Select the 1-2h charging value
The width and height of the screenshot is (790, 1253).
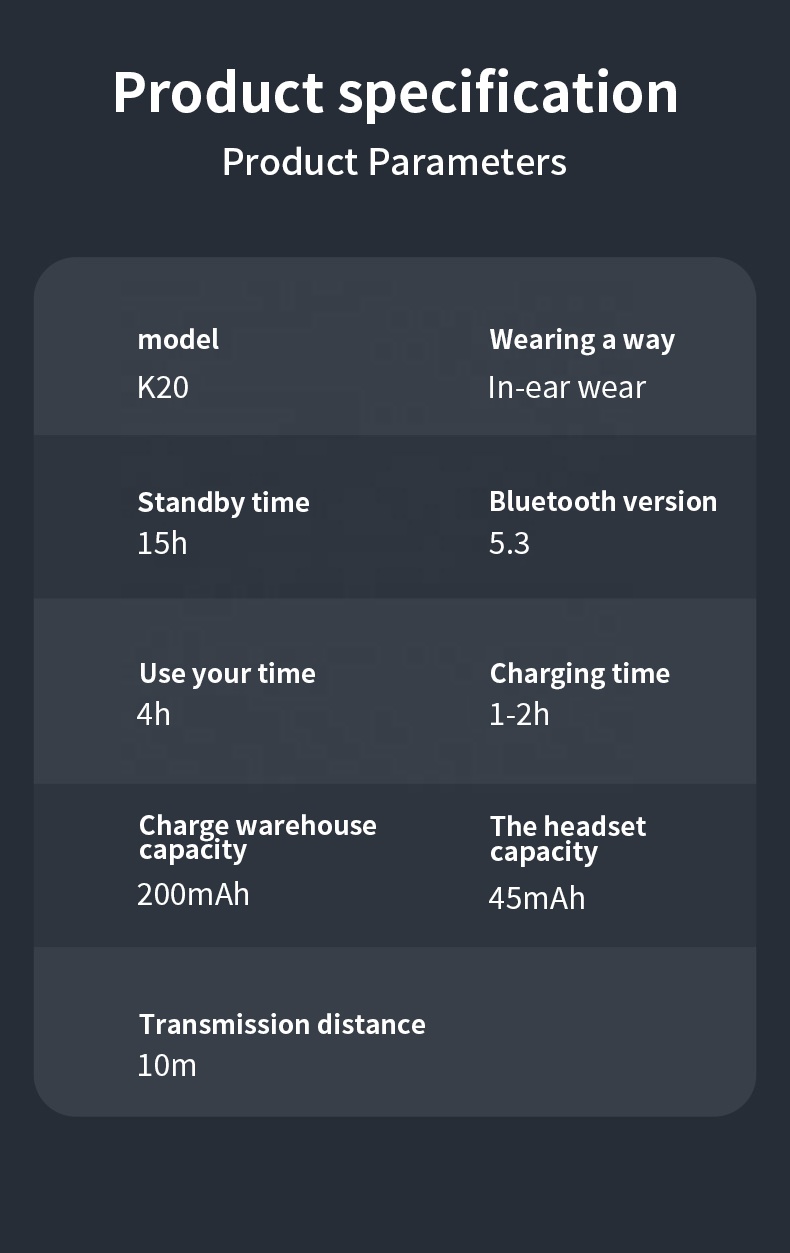[519, 714]
